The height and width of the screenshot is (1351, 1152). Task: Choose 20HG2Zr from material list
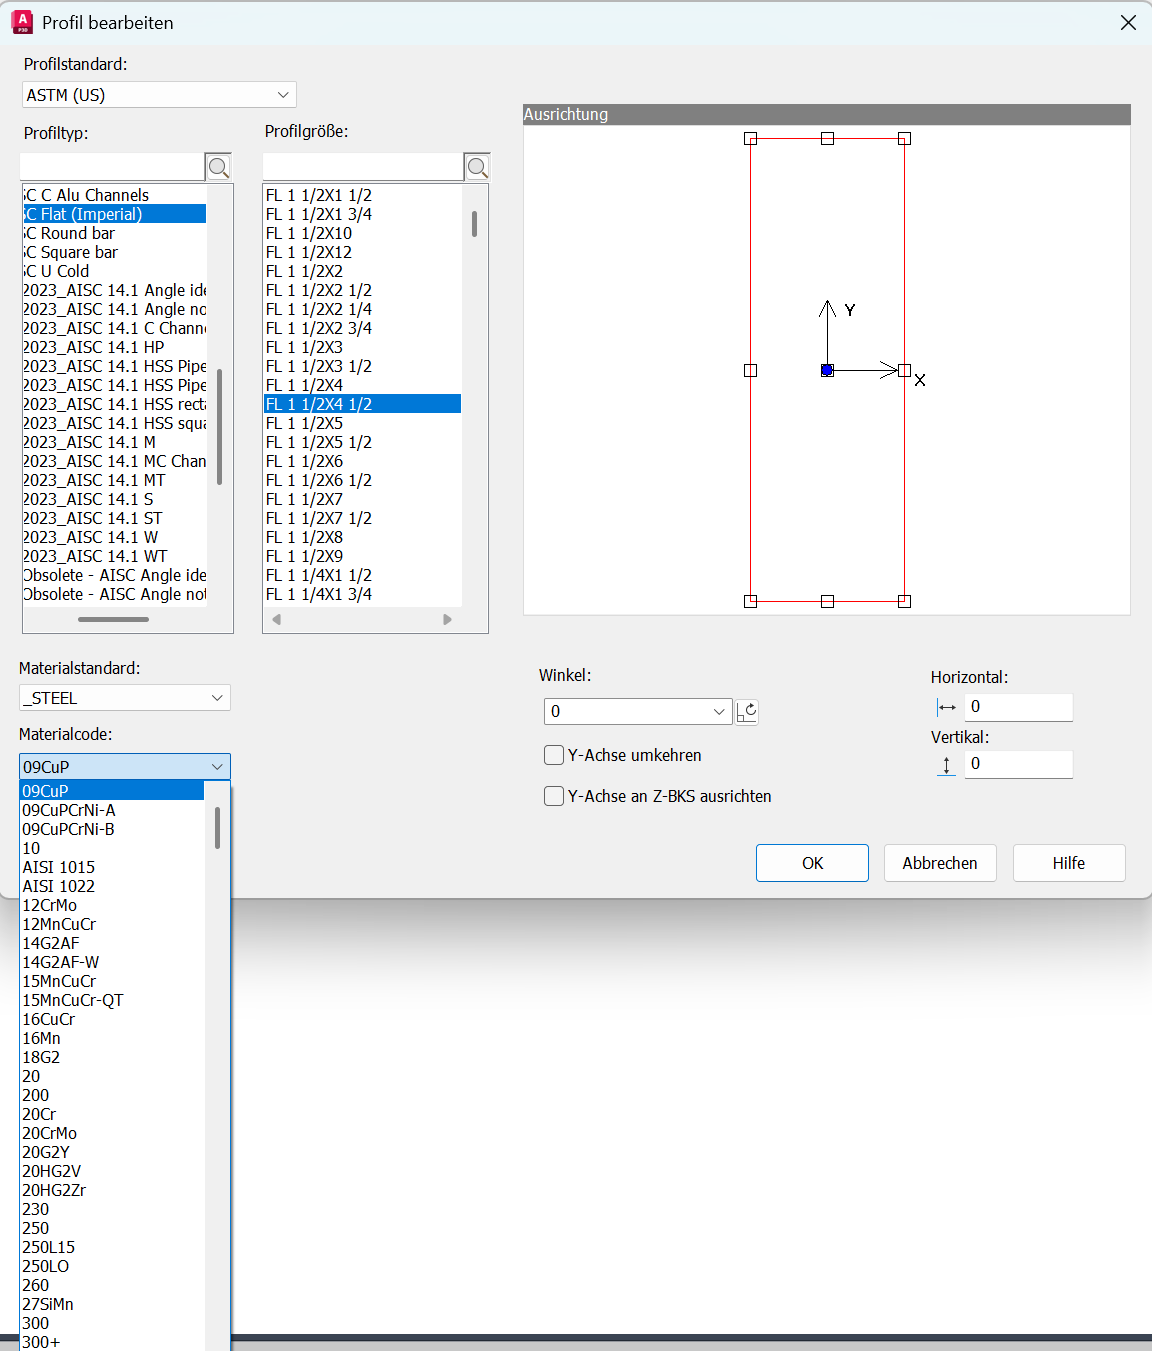[x=112, y=1190]
